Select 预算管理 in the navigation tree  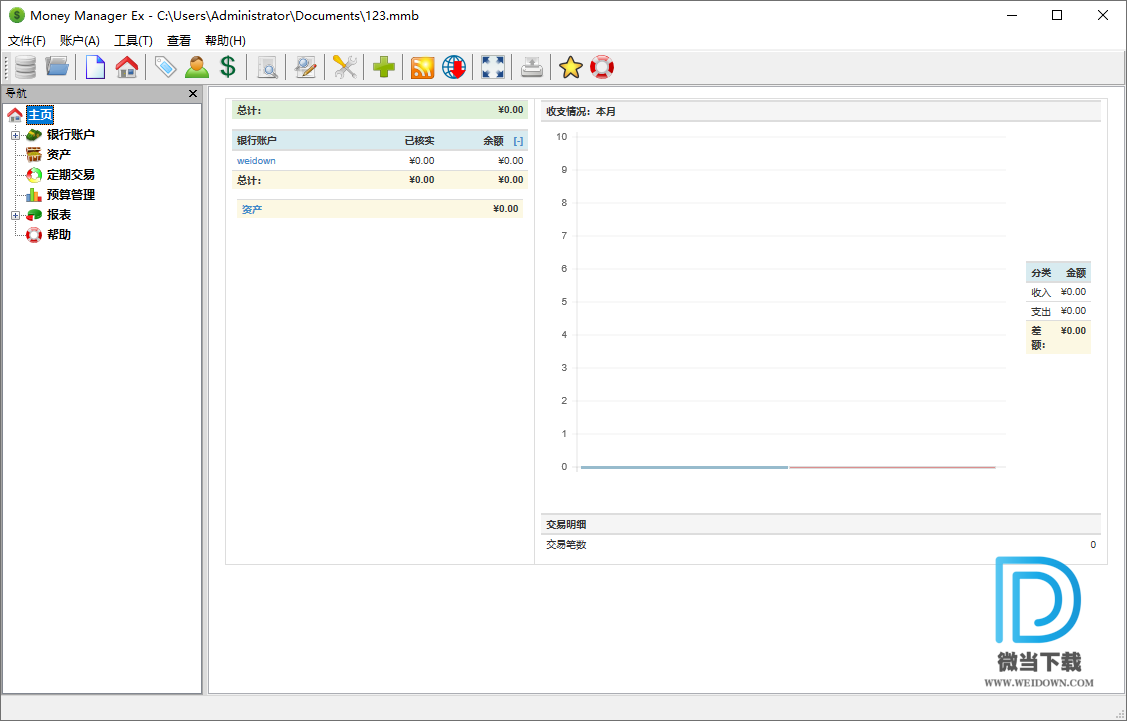click(70, 195)
